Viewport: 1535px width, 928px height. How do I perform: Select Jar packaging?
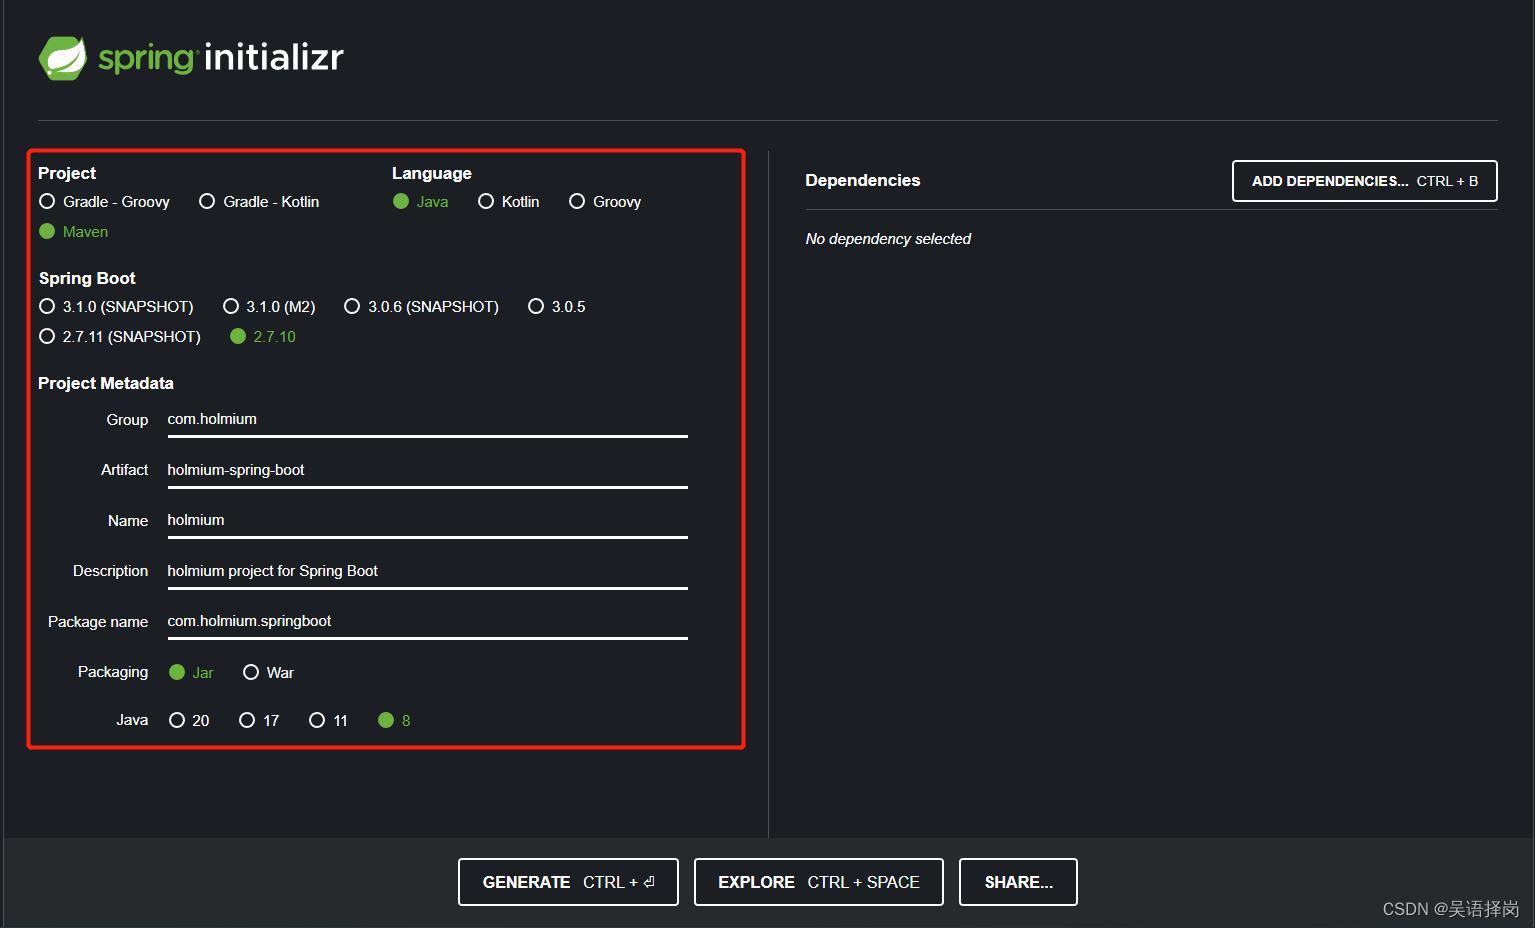(191, 673)
